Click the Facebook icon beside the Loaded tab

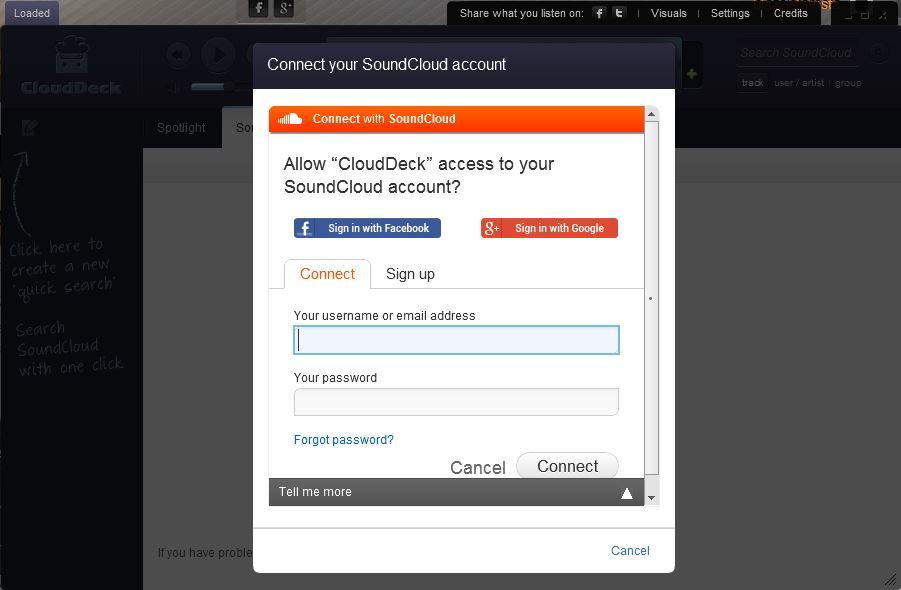[x=259, y=8]
